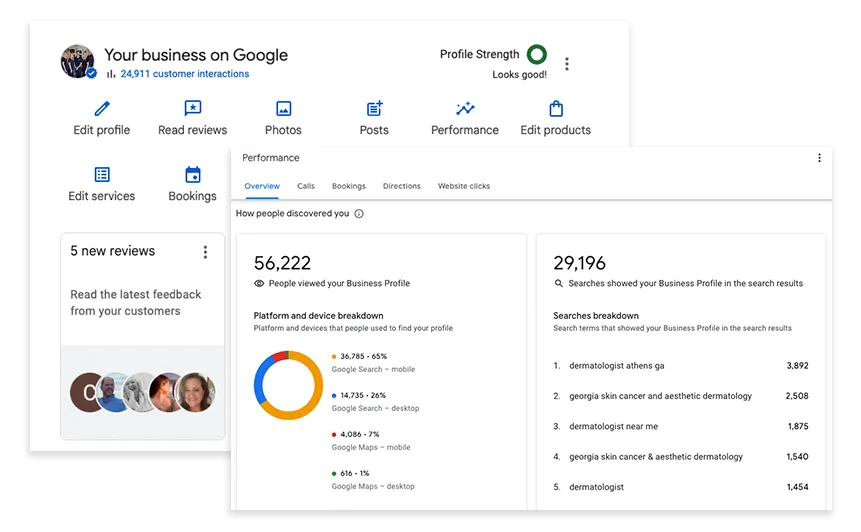This screenshot has width=861, height=532.
Task: Open three-dot menu next to Profile Strength
Action: [567, 64]
